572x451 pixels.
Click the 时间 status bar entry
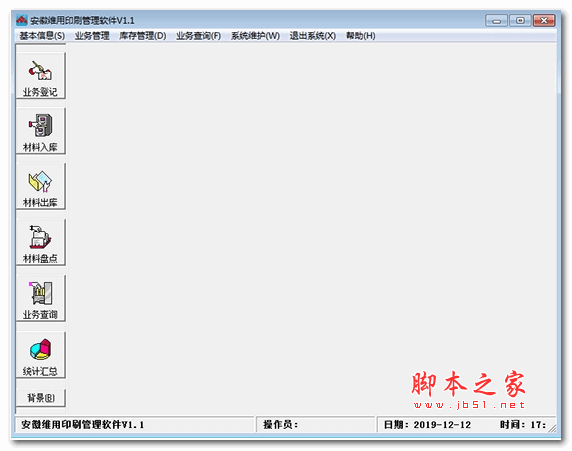[523, 425]
